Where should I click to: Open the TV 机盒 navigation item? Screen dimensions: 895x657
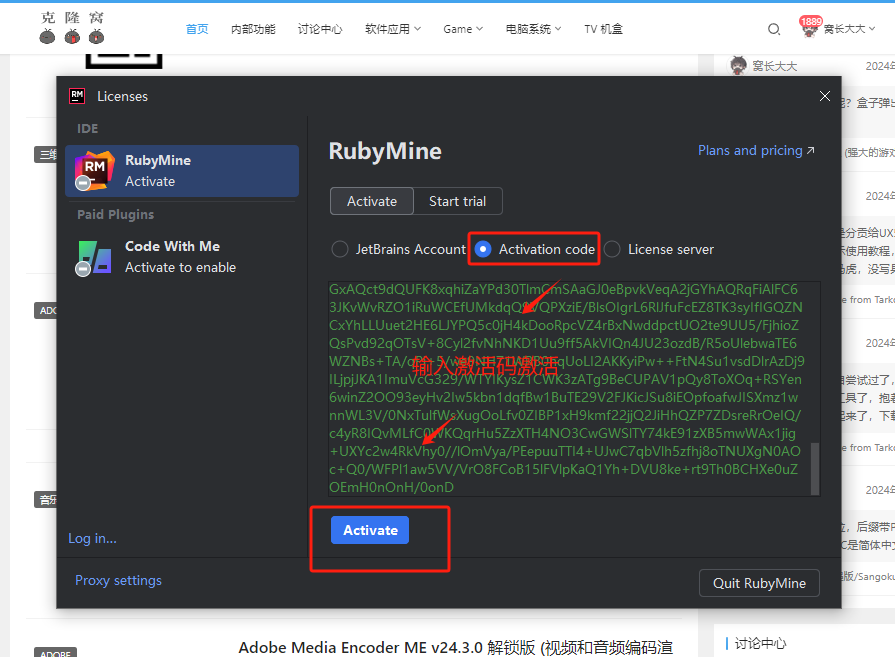coord(603,29)
